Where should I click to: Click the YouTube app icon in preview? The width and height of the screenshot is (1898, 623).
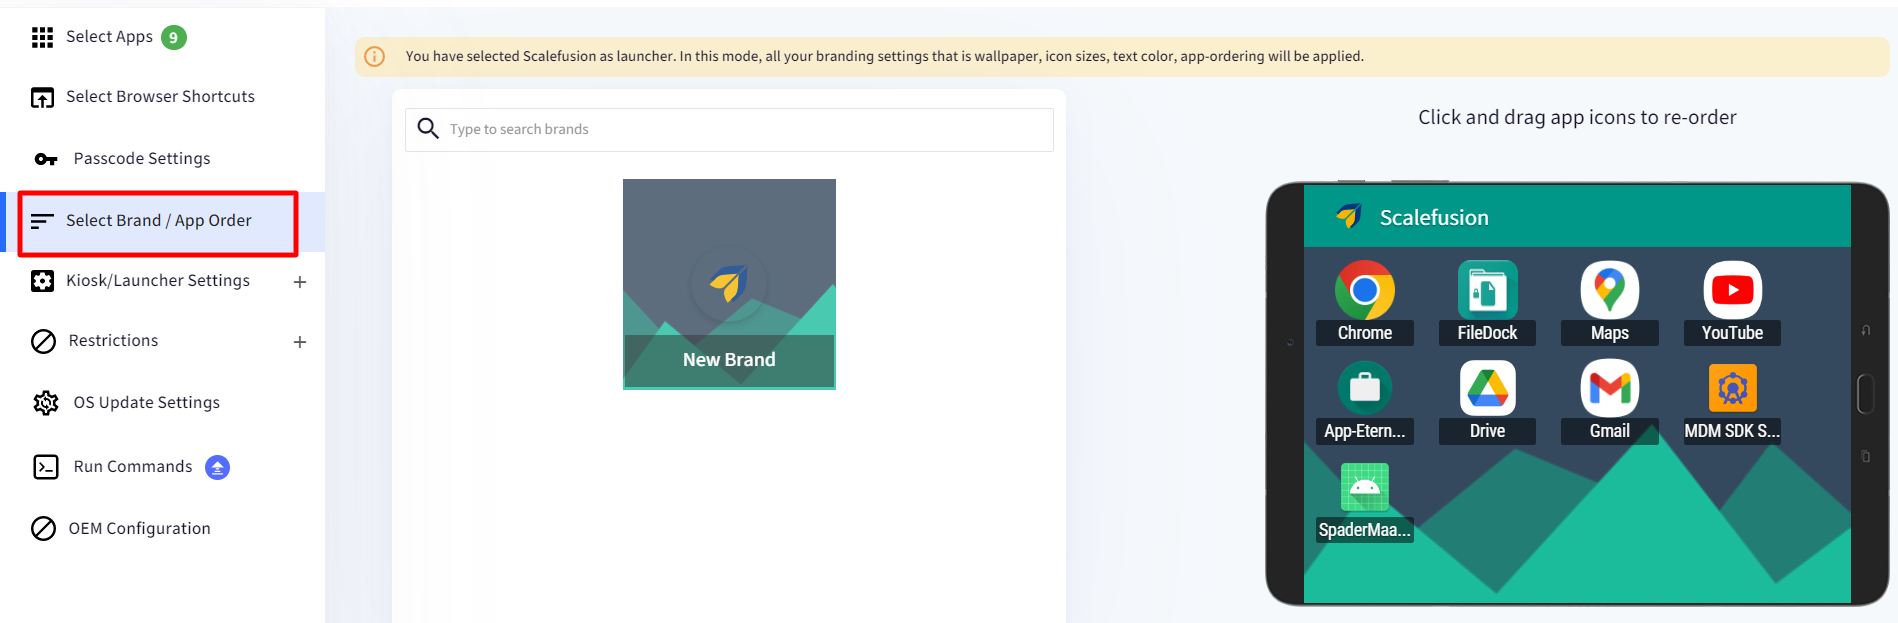[x=1733, y=290]
